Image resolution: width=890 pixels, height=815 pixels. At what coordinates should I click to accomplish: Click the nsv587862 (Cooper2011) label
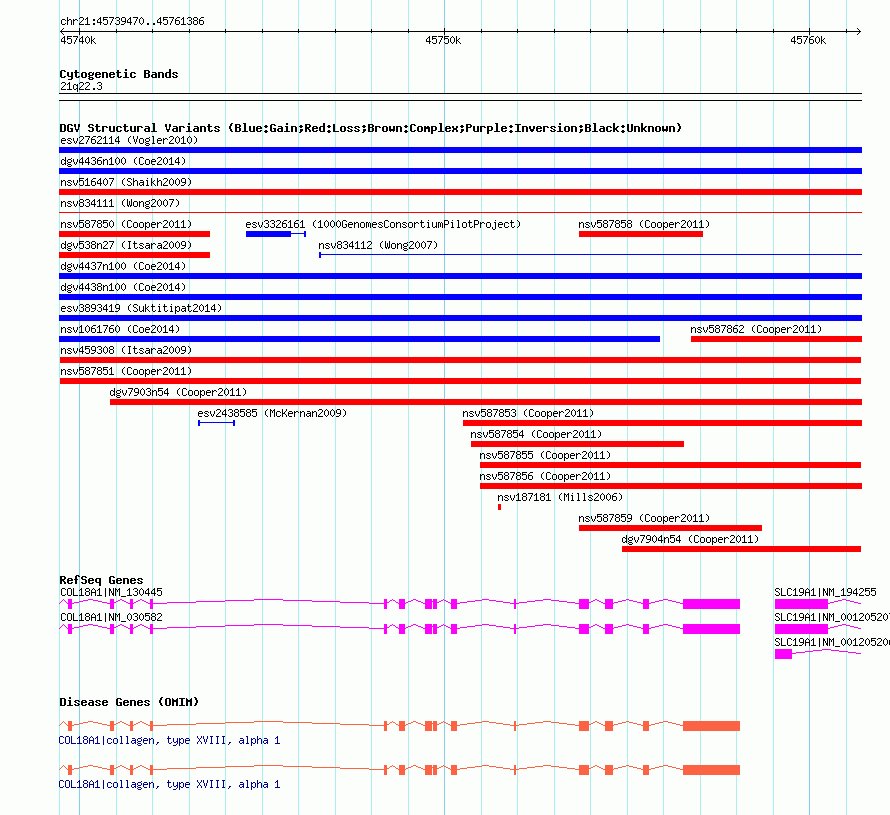click(756, 329)
